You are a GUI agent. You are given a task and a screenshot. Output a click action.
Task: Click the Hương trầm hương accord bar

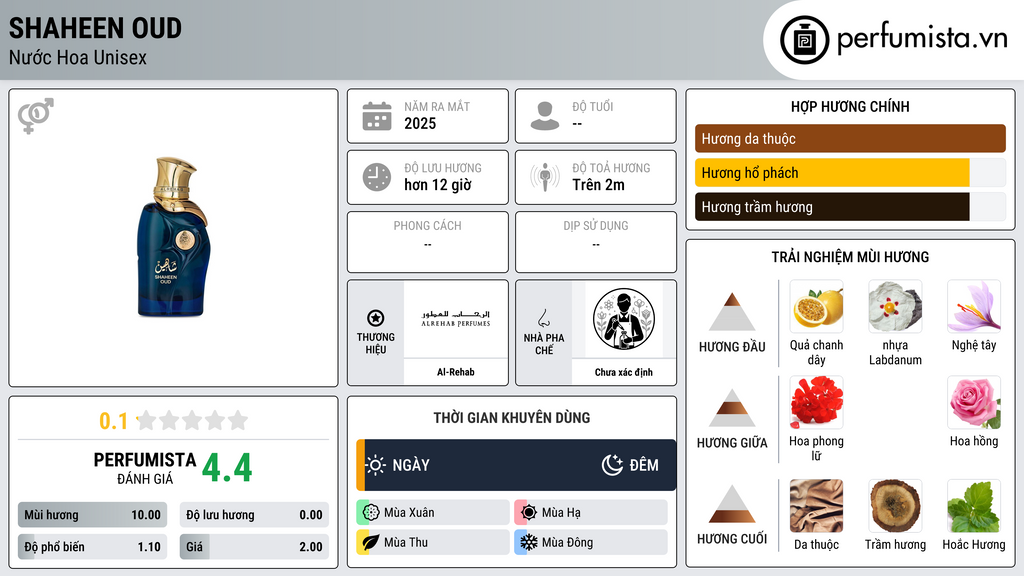coord(850,207)
